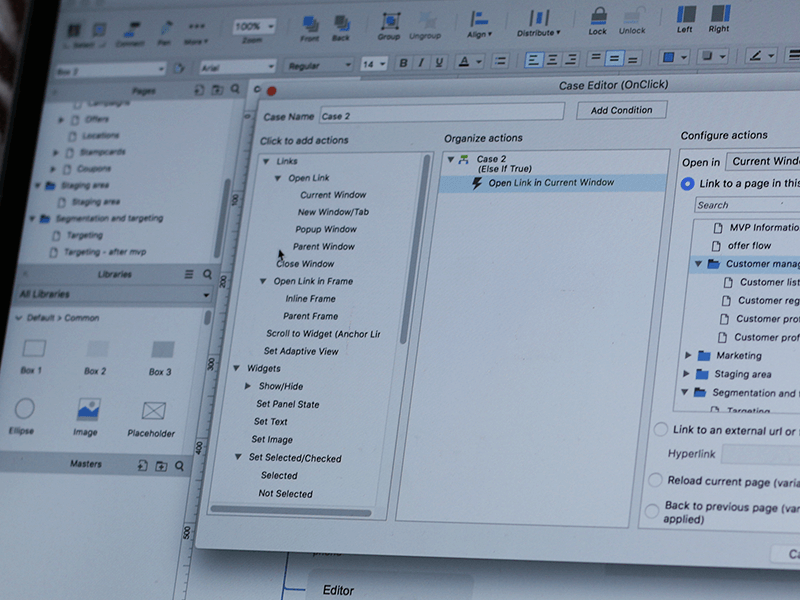Screen dimensions: 800x600
Task: Open line color picker
Action: pos(755,55)
